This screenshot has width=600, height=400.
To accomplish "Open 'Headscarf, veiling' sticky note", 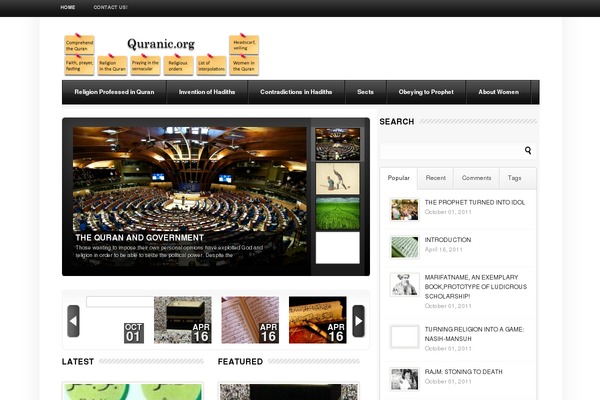I will click(x=244, y=45).
